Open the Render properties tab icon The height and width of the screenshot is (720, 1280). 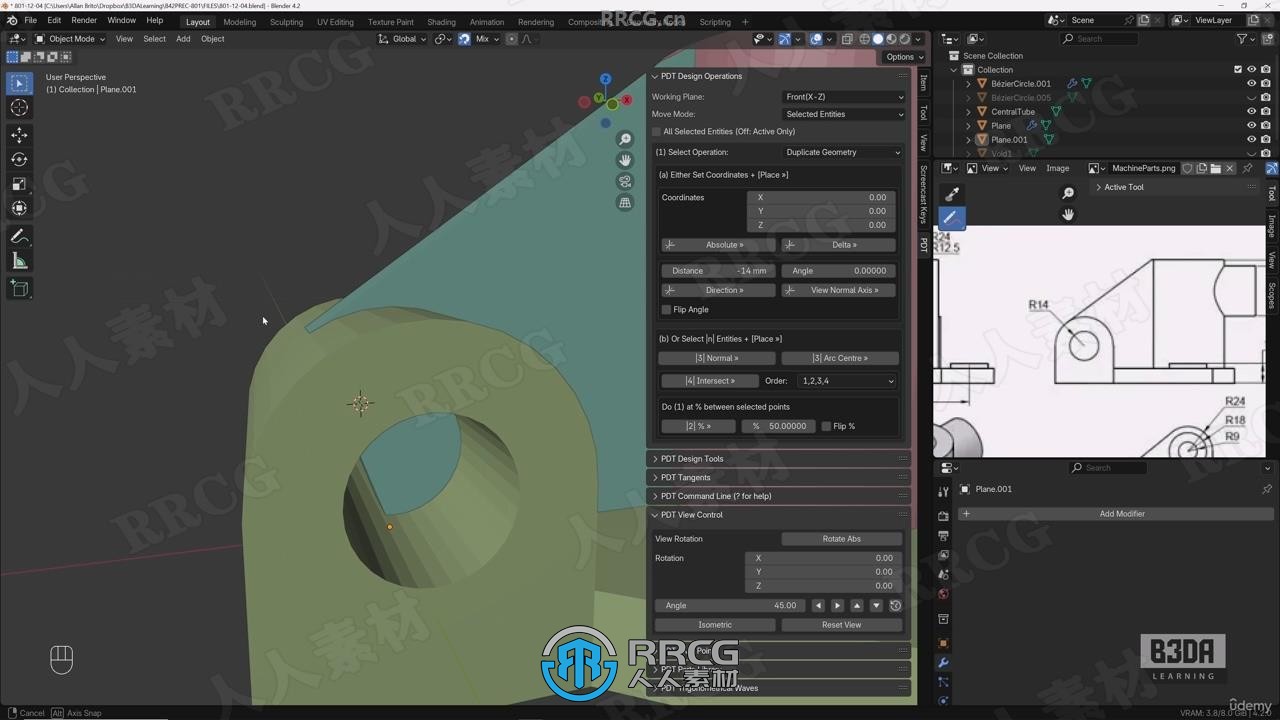point(943,516)
